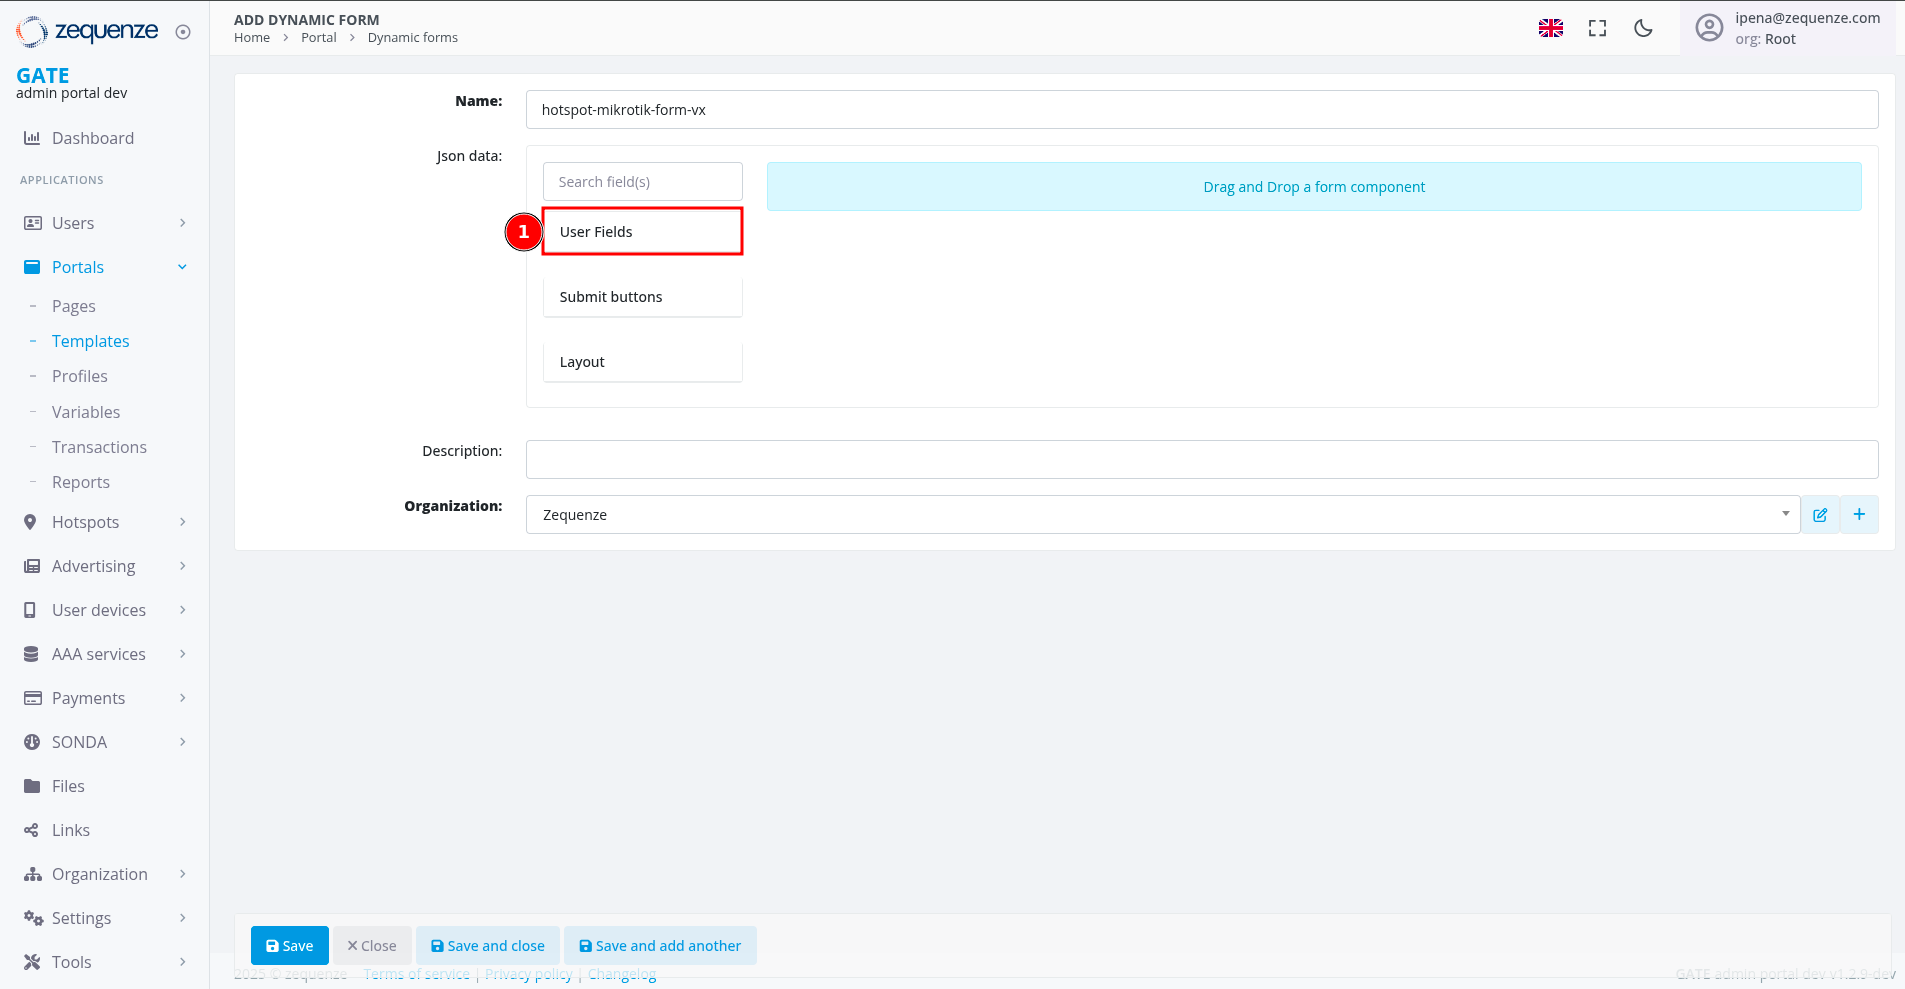Click the UK flag language icon
Screen dimensions: 1905x989
1550,28
